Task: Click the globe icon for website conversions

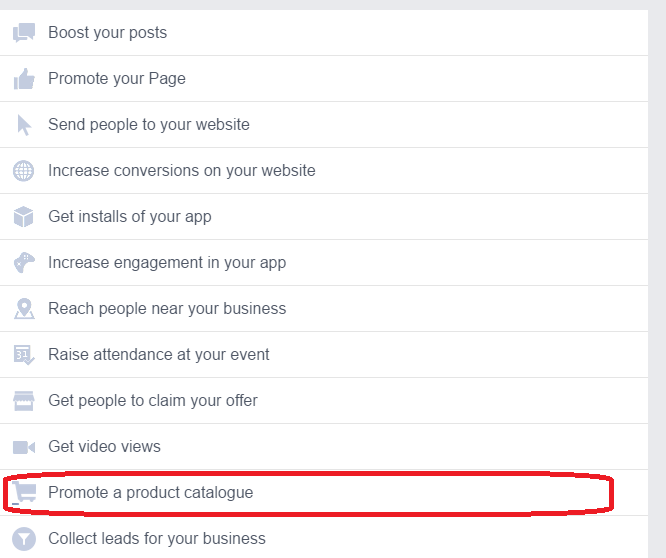Action: pyautogui.click(x=24, y=171)
